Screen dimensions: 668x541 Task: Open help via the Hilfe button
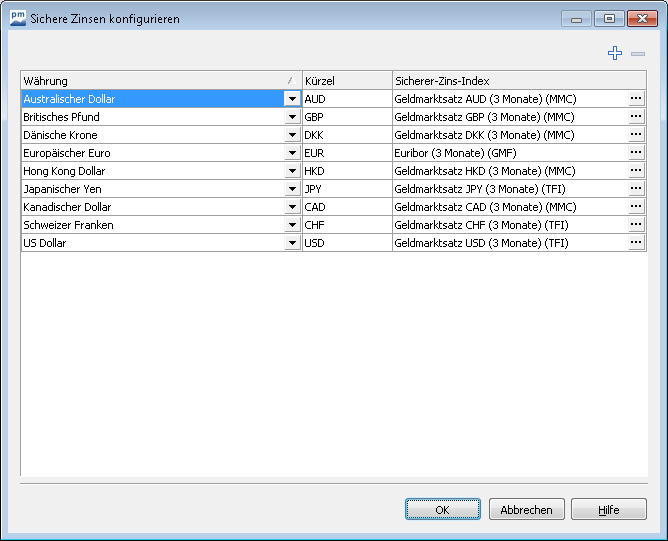coord(608,510)
